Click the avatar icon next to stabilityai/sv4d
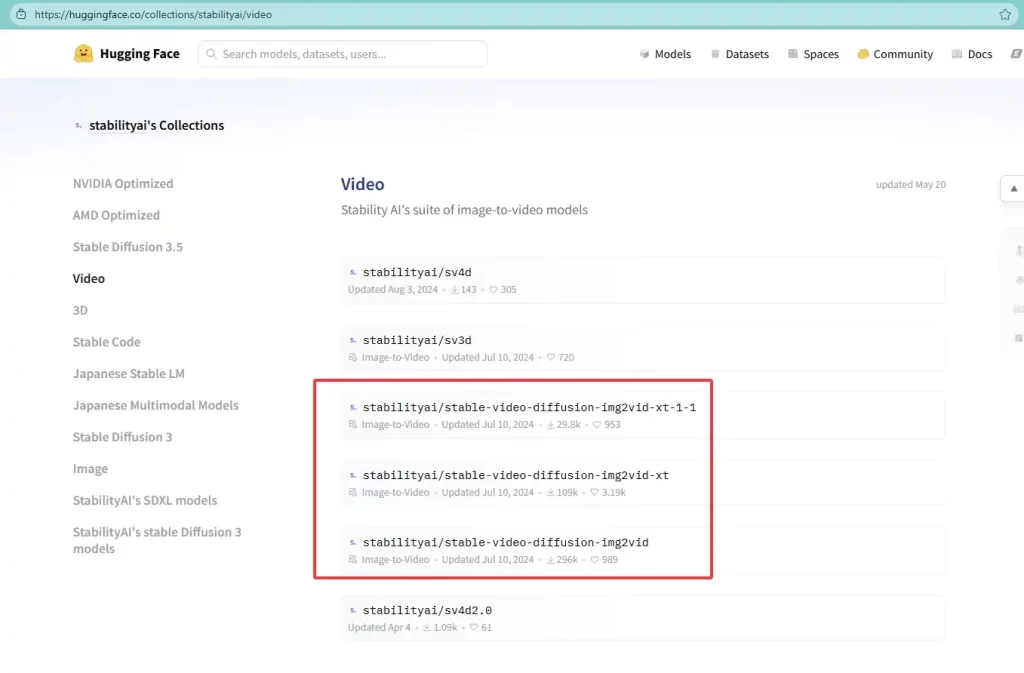1024x673 pixels. click(x=353, y=273)
